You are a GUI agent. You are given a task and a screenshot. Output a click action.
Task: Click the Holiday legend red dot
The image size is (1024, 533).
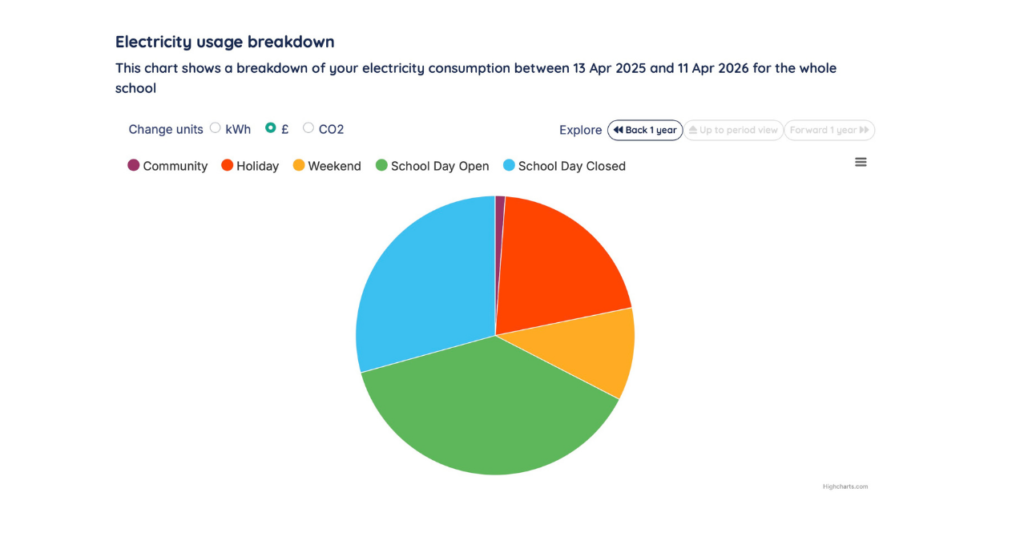pos(227,166)
